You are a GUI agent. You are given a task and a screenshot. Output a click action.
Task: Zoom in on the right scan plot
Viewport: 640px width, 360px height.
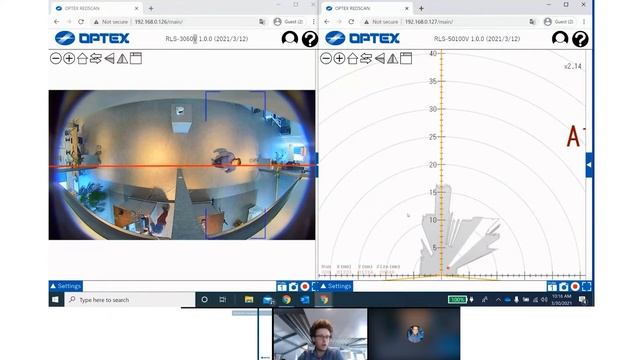coord(339,58)
